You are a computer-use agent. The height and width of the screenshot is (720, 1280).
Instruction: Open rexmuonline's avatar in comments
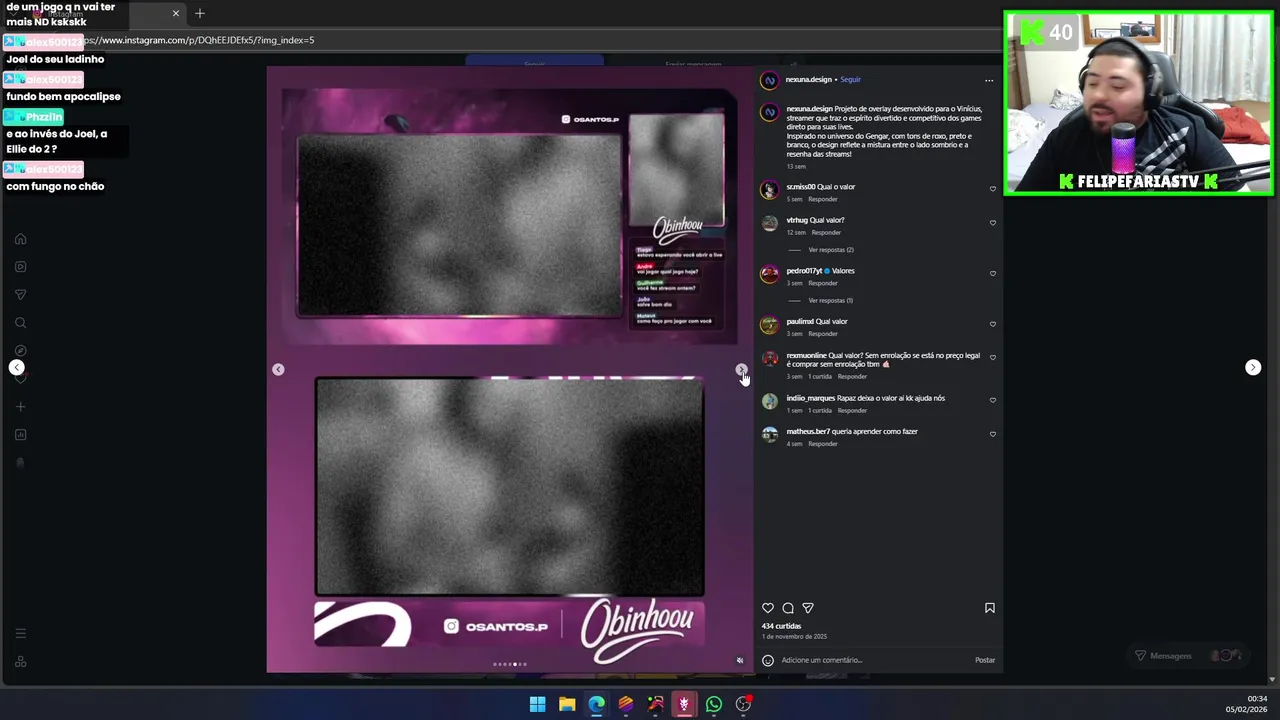click(x=769, y=358)
